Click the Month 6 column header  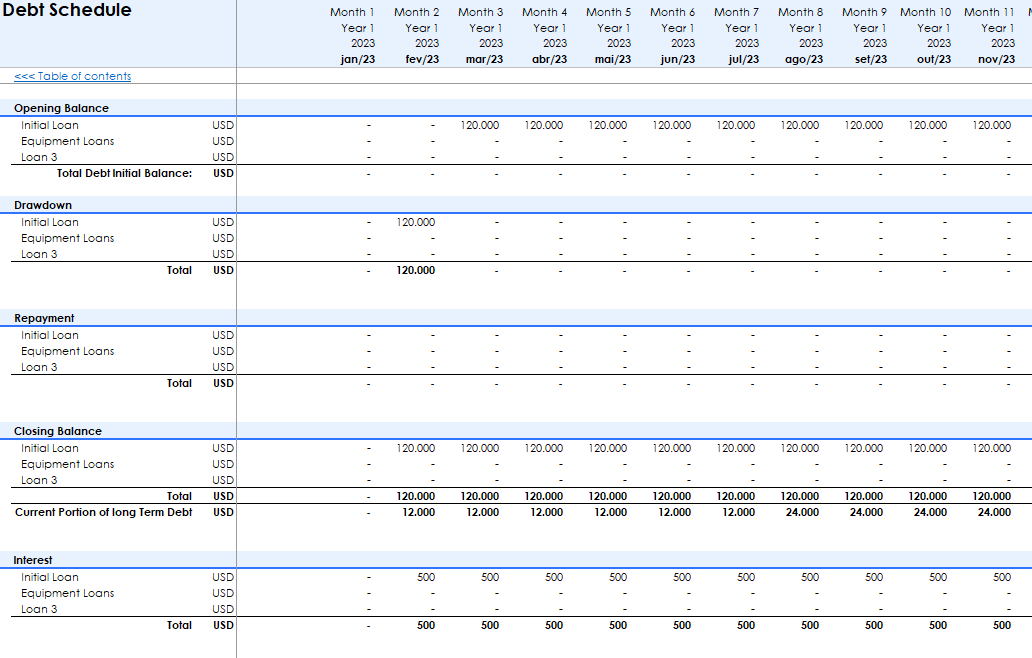pos(672,12)
